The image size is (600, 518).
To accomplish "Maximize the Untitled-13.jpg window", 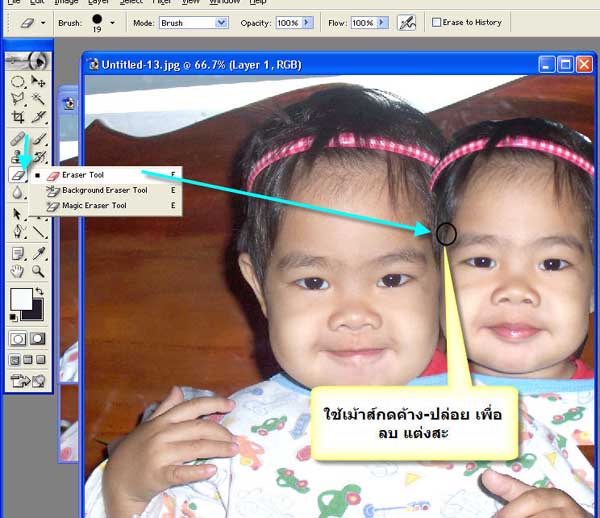I will 565,64.
